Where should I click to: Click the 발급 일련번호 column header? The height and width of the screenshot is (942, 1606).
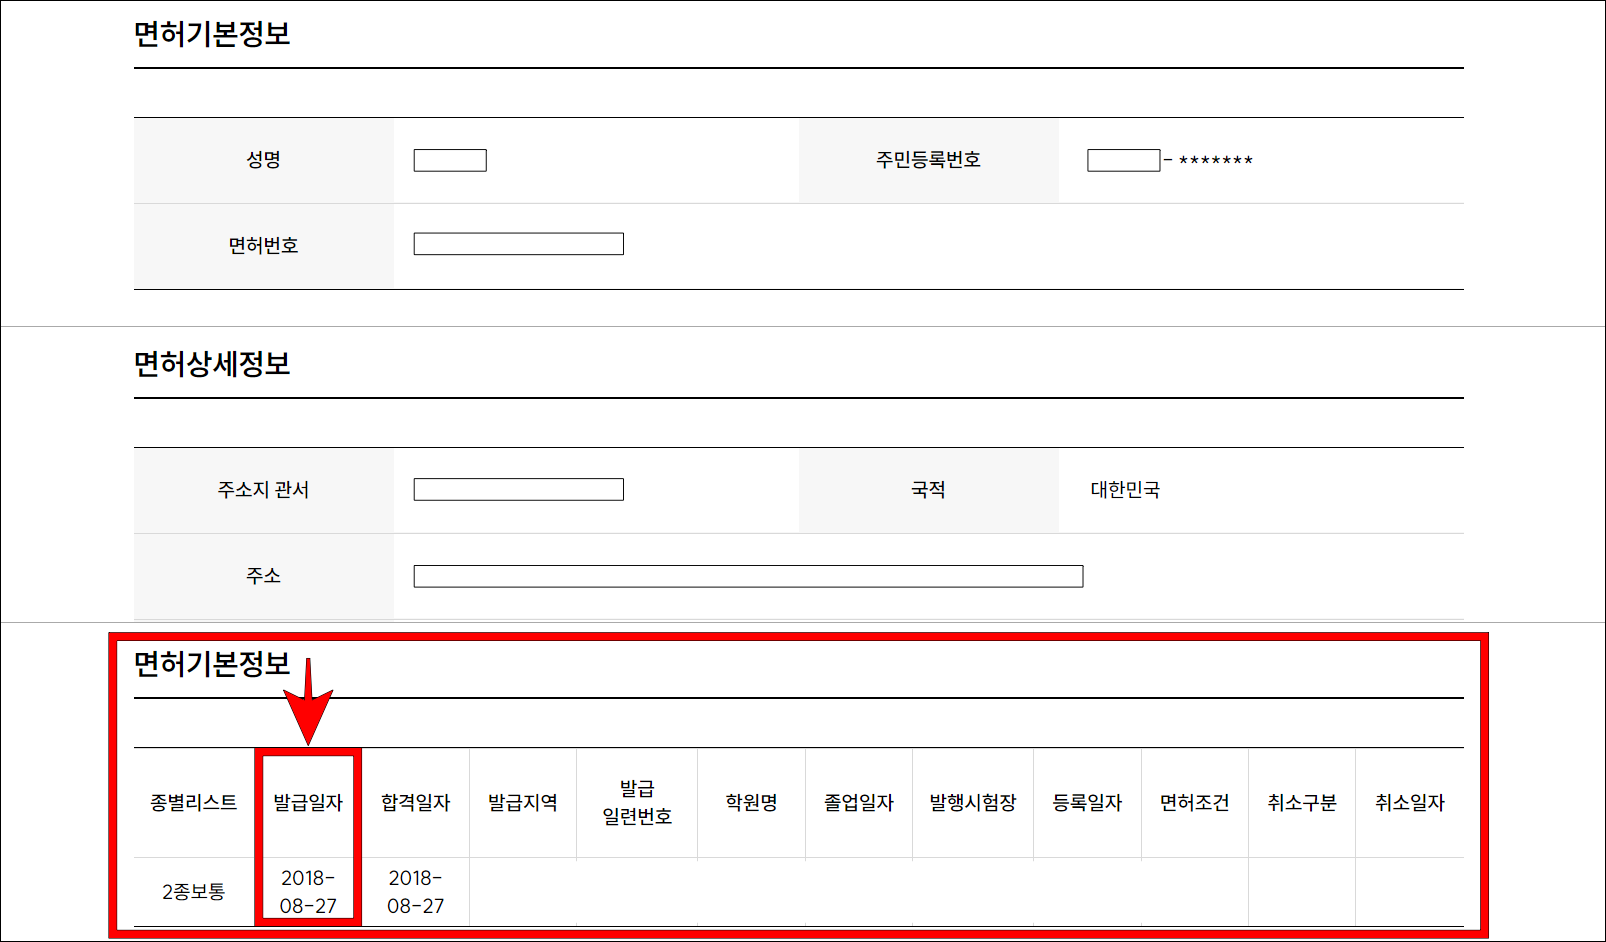point(637,802)
